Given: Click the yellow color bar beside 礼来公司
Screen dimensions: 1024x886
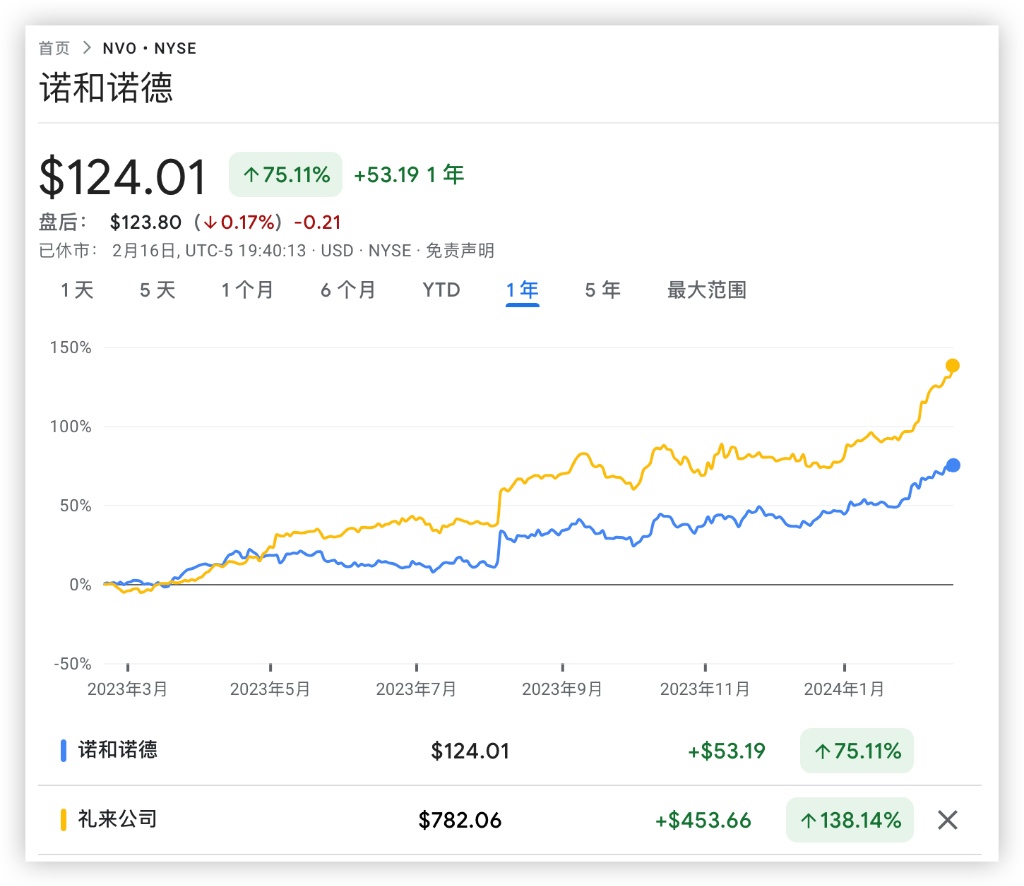Looking at the screenshot, I should [64, 820].
